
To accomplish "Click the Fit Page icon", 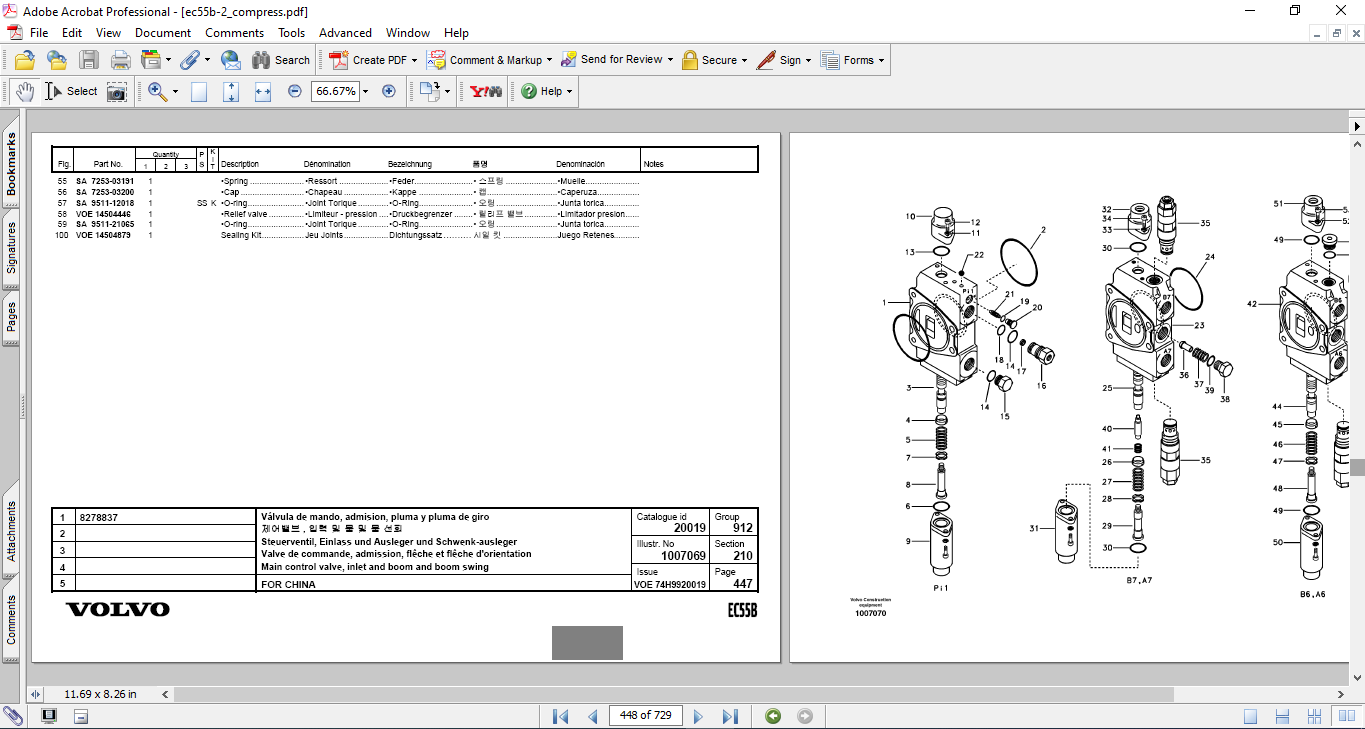I will coord(231,91).
